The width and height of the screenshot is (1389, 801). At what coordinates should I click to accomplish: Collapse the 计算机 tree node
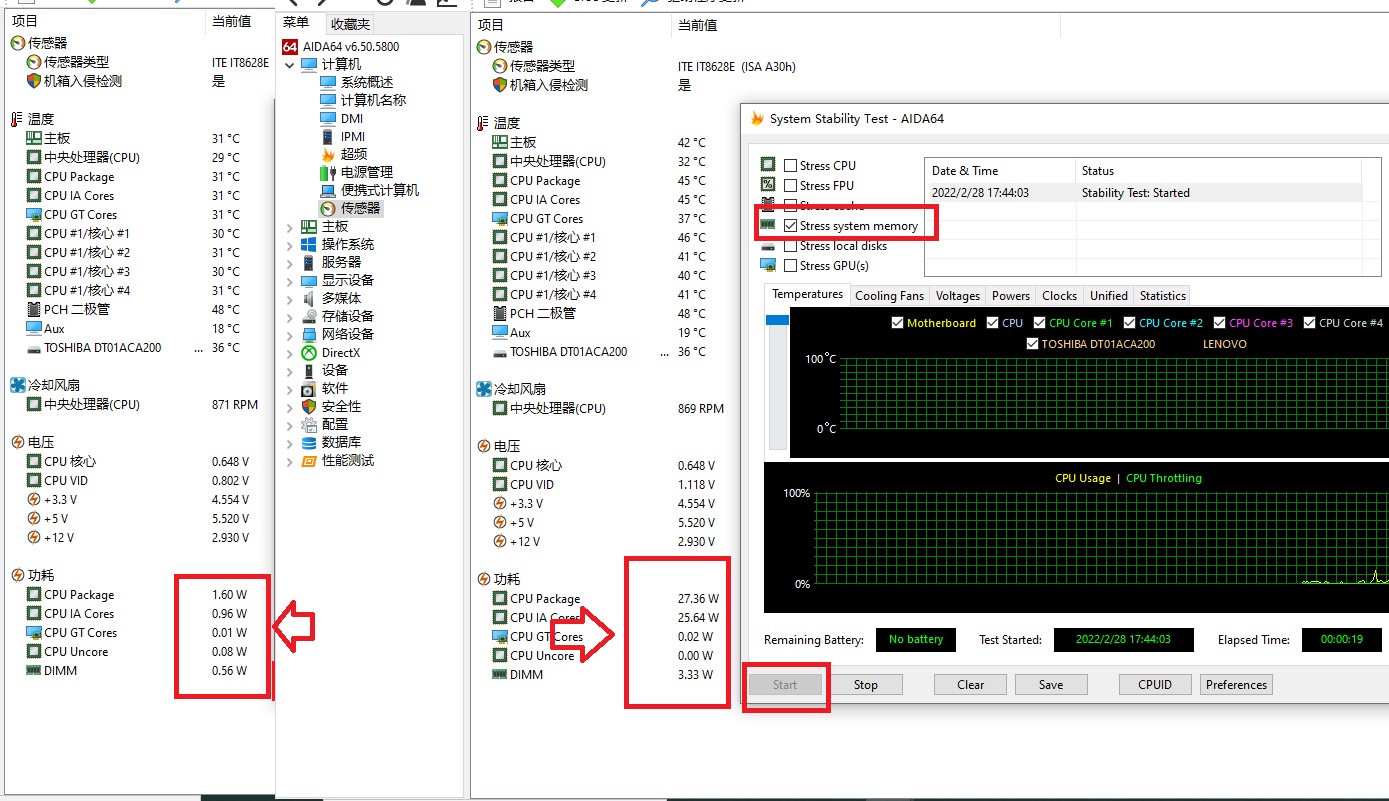(x=290, y=65)
